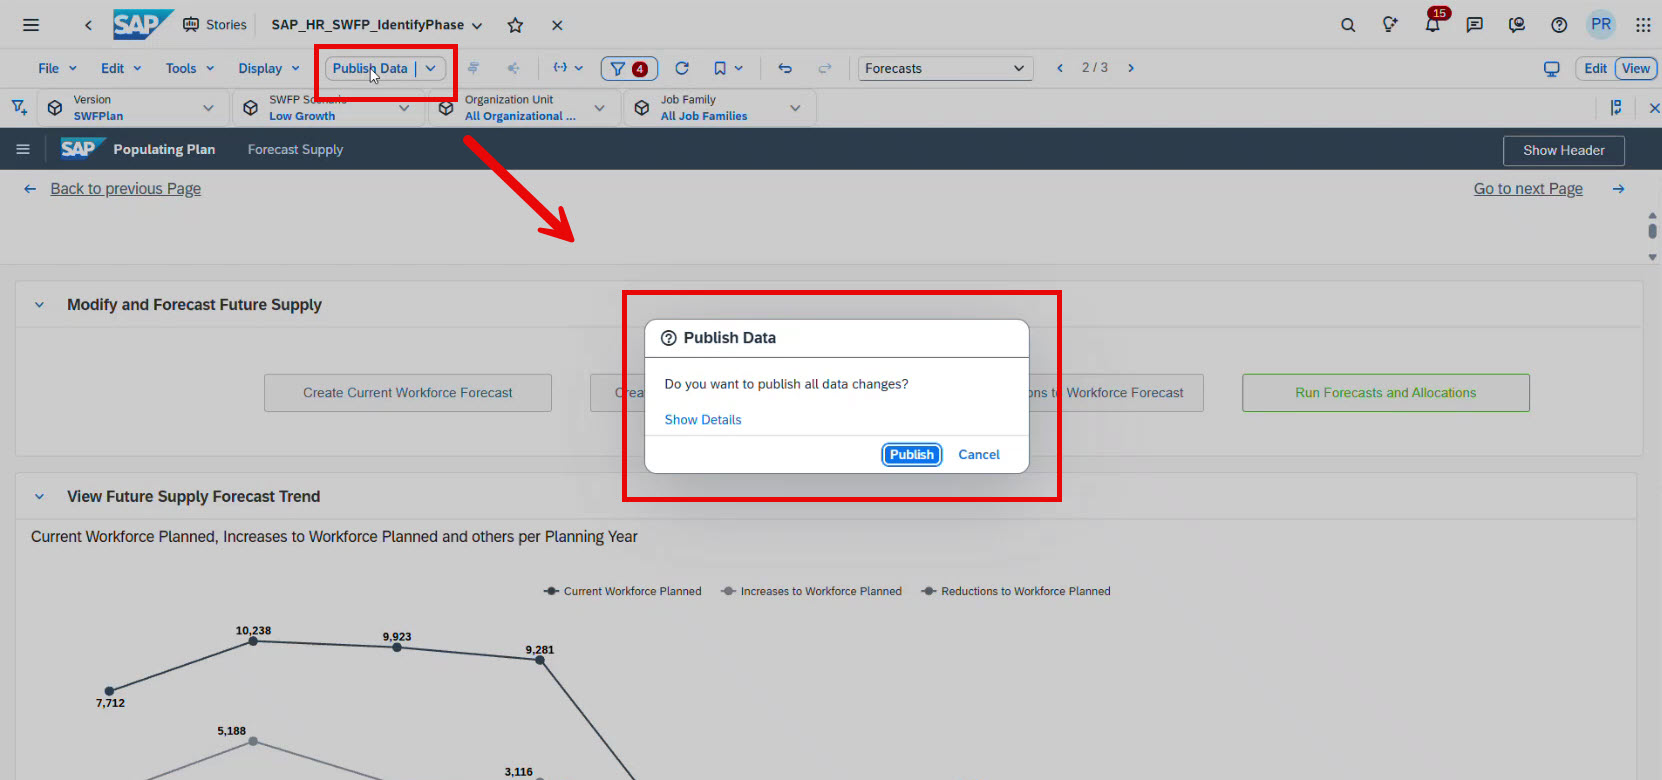Mark story as favorite with star icon
This screenshot has width=1662, height=780.
tap(515, 25)
